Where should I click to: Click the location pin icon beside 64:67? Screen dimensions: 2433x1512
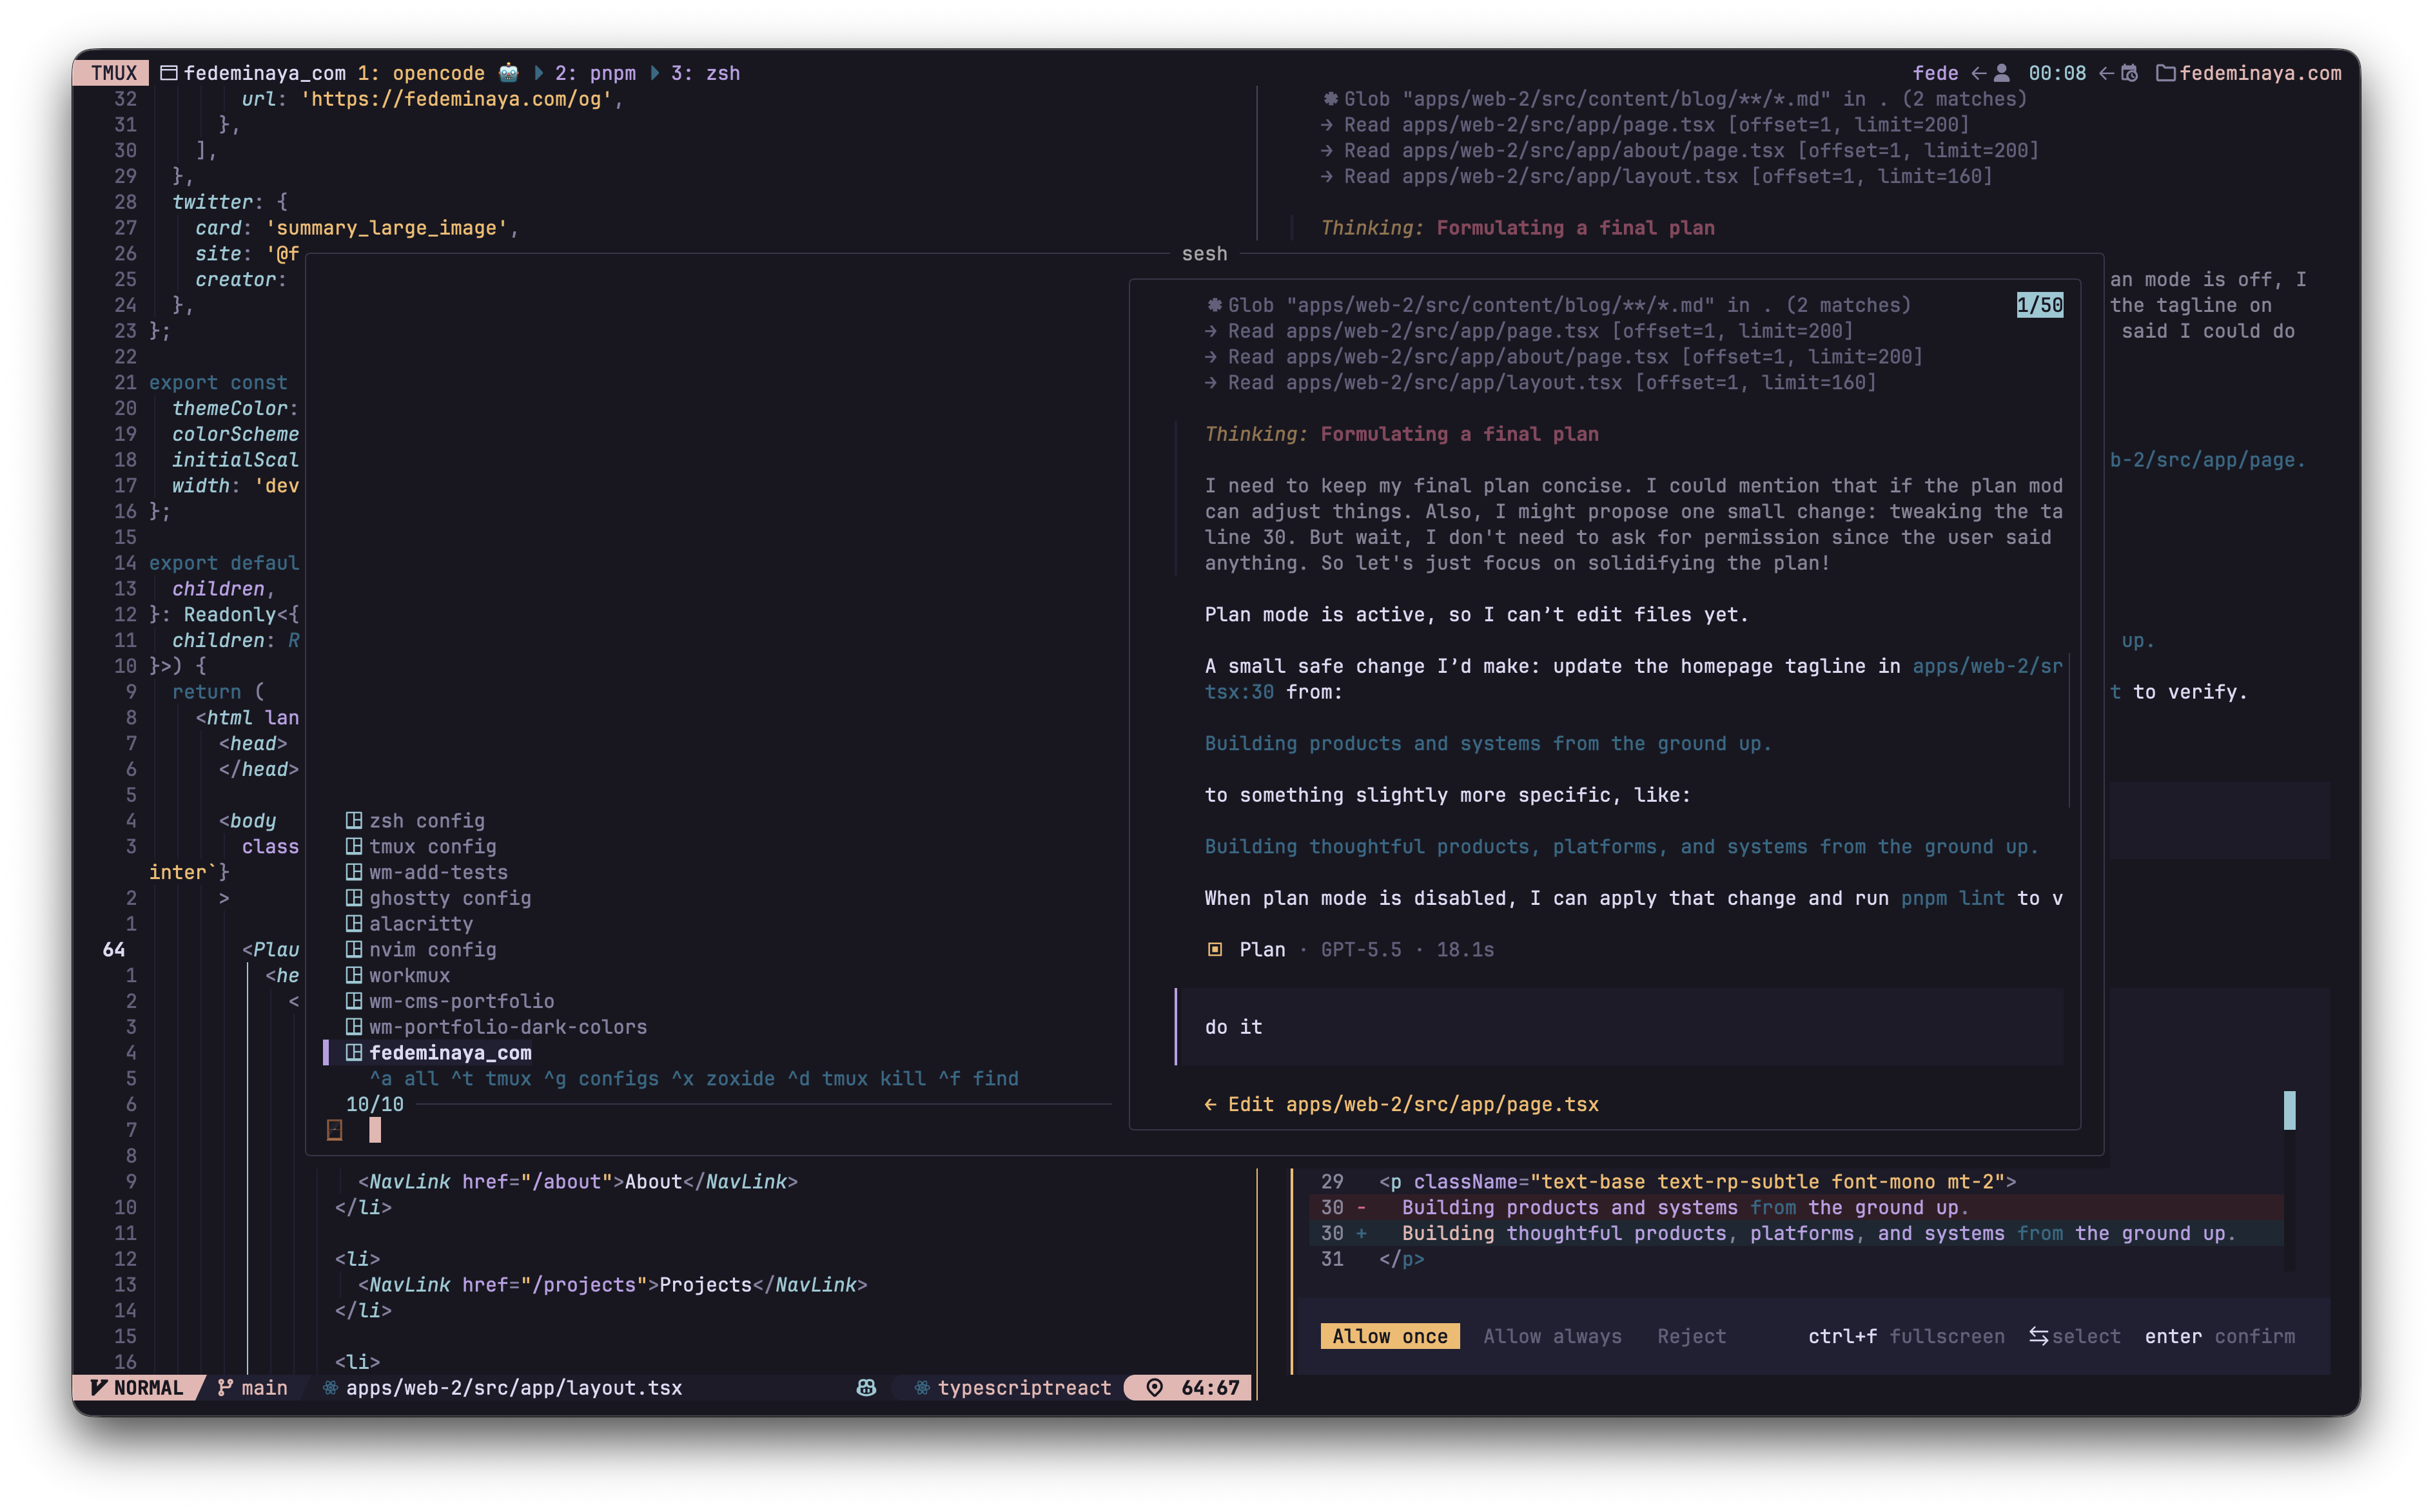coord(1155,1388)
